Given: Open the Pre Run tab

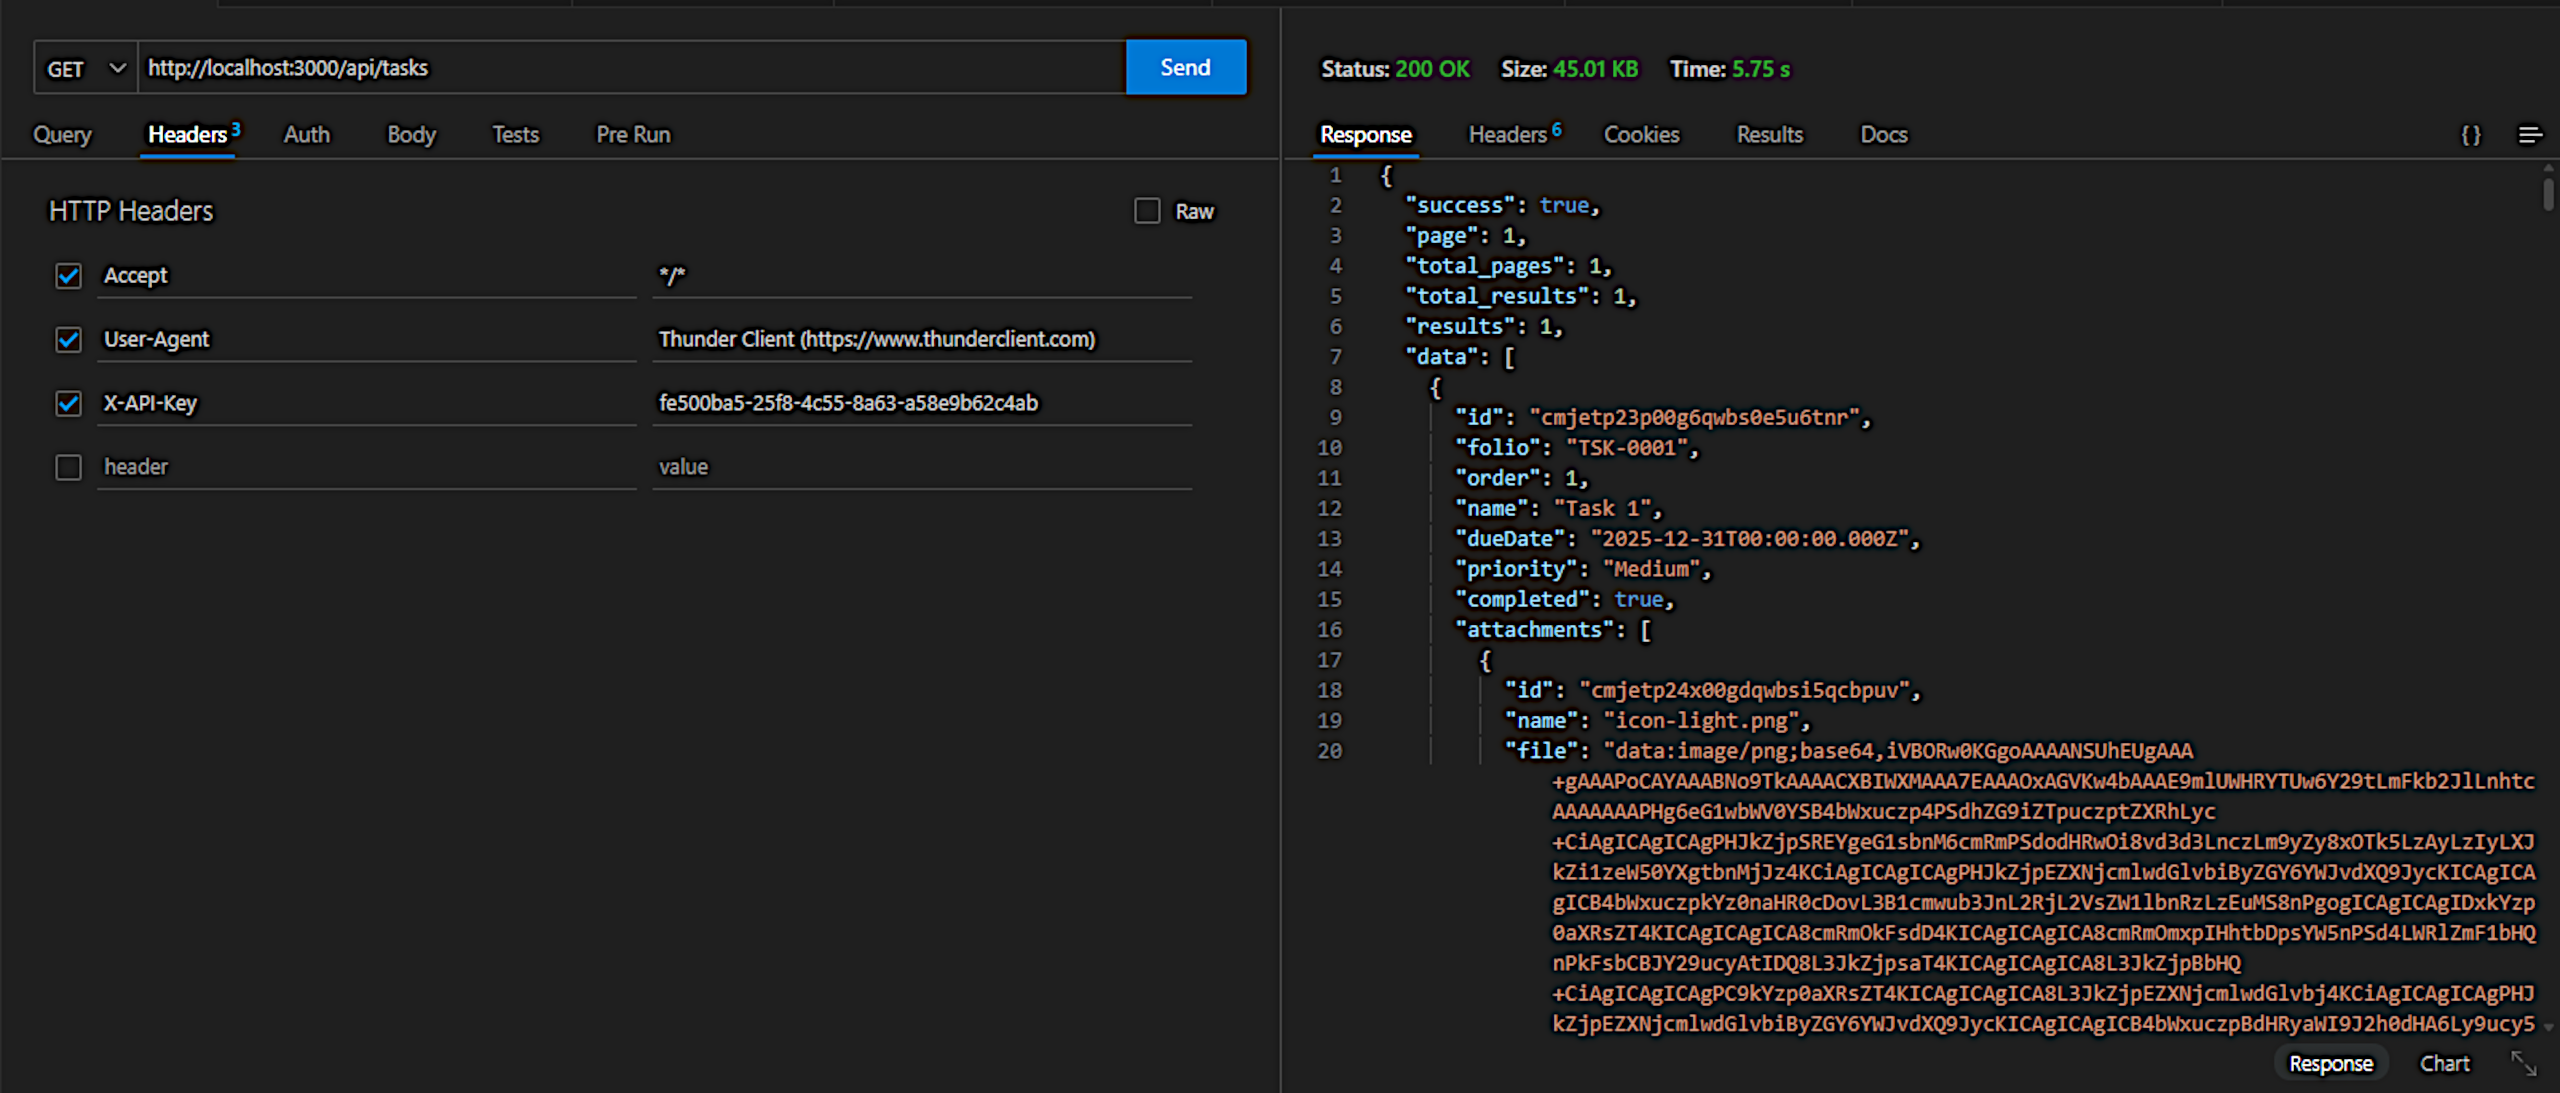Looking at the screenshot, I should pos(633,135).
